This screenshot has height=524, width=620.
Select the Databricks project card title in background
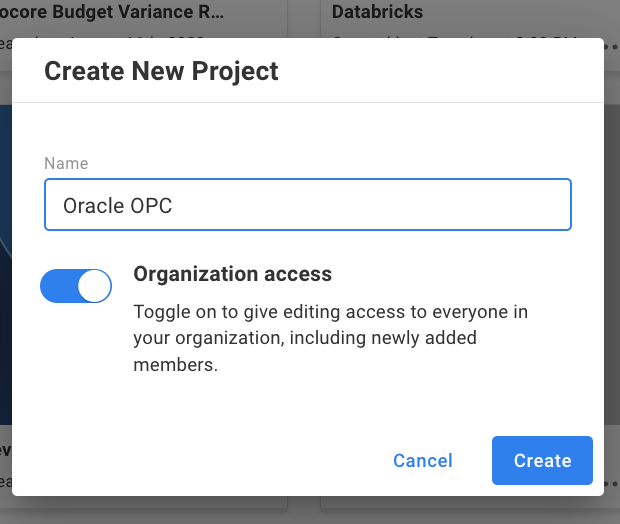point(377,12)
